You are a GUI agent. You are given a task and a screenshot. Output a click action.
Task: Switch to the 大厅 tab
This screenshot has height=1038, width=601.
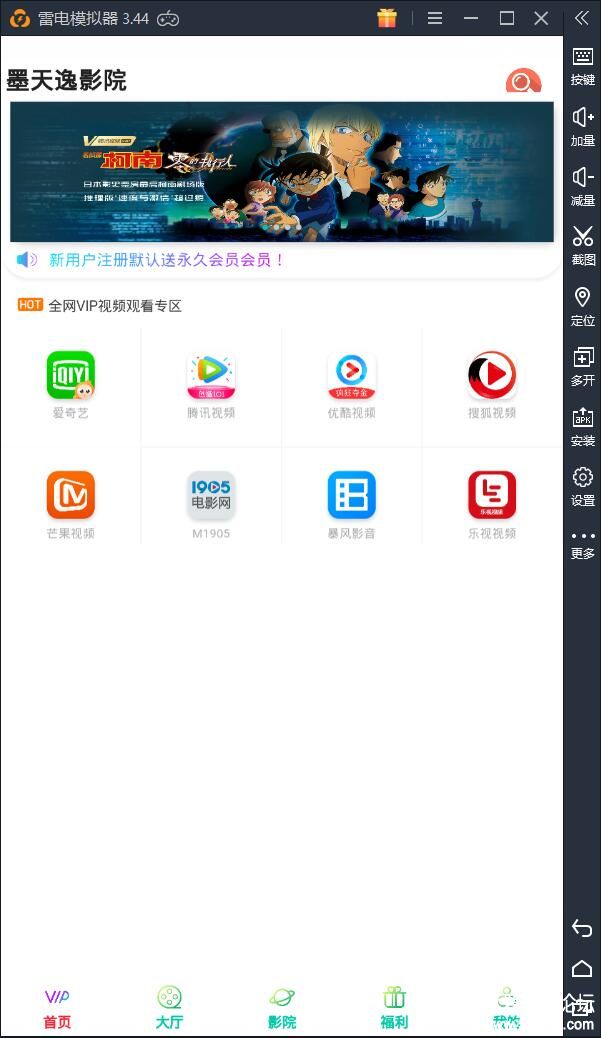coord(169,1009)
